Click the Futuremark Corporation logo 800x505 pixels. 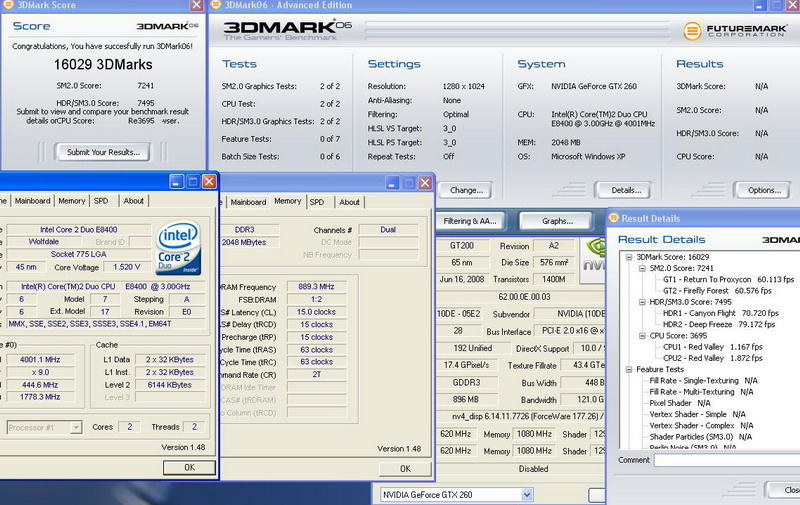tap(735, 31)
